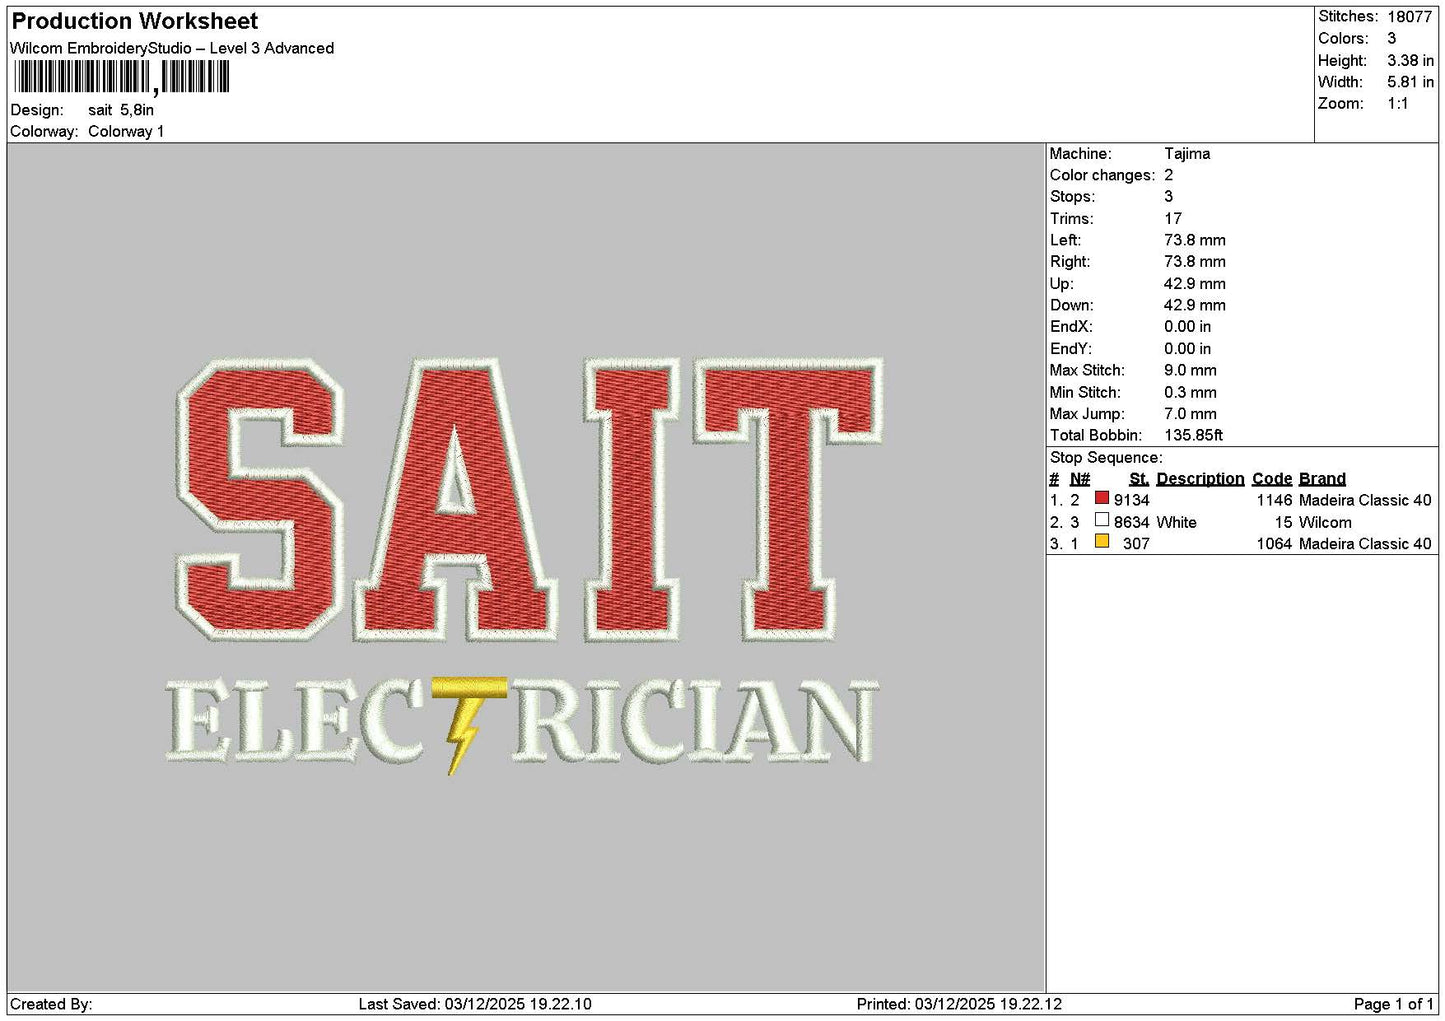Click the code 1146 in stop row 1
Screen dimensions: 1445x1021
(1275, 500)
